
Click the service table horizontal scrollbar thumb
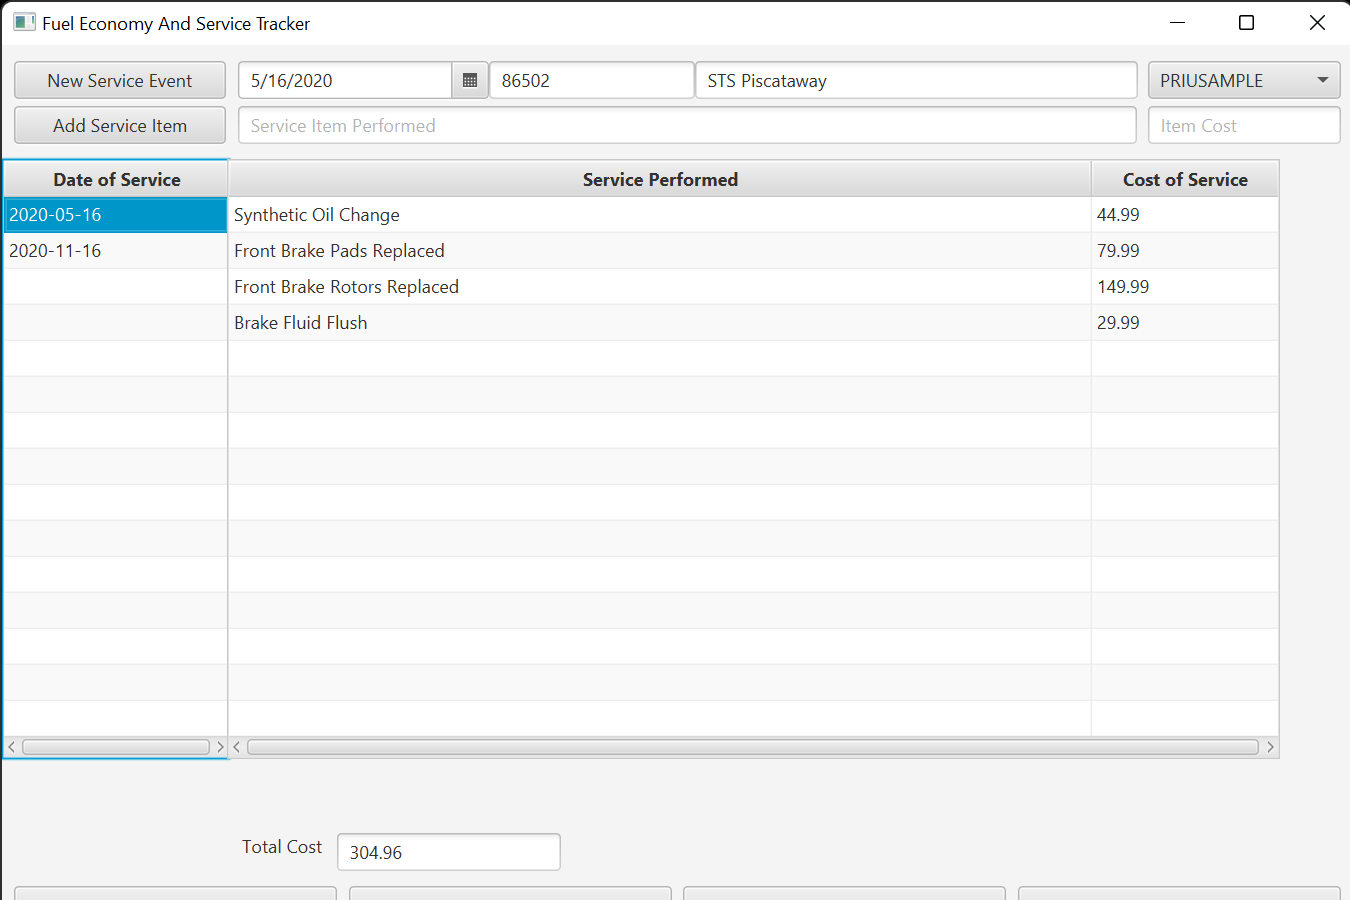click(753, 747)
